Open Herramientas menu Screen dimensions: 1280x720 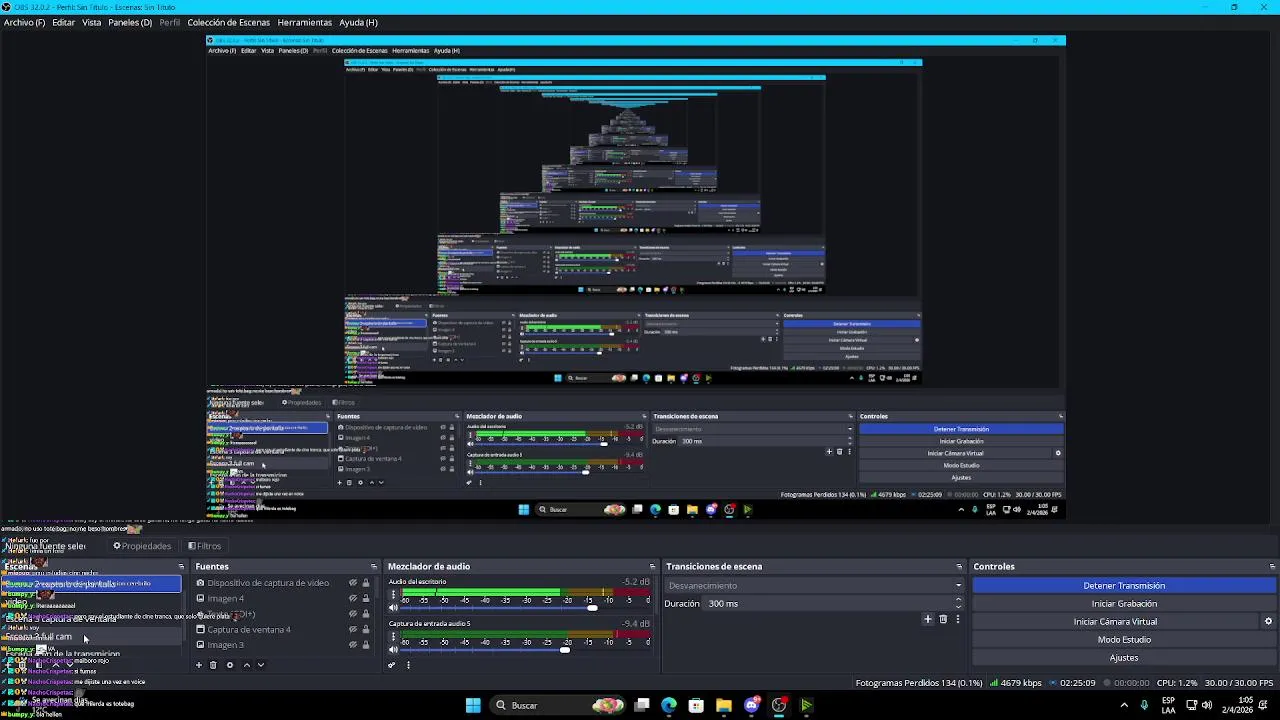tap(305, 22)
